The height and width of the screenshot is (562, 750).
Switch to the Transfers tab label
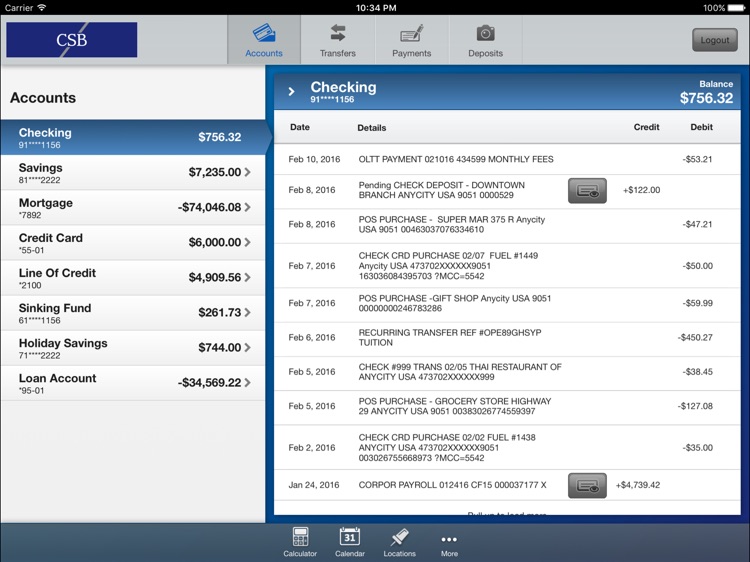click(x=338, y=53)
